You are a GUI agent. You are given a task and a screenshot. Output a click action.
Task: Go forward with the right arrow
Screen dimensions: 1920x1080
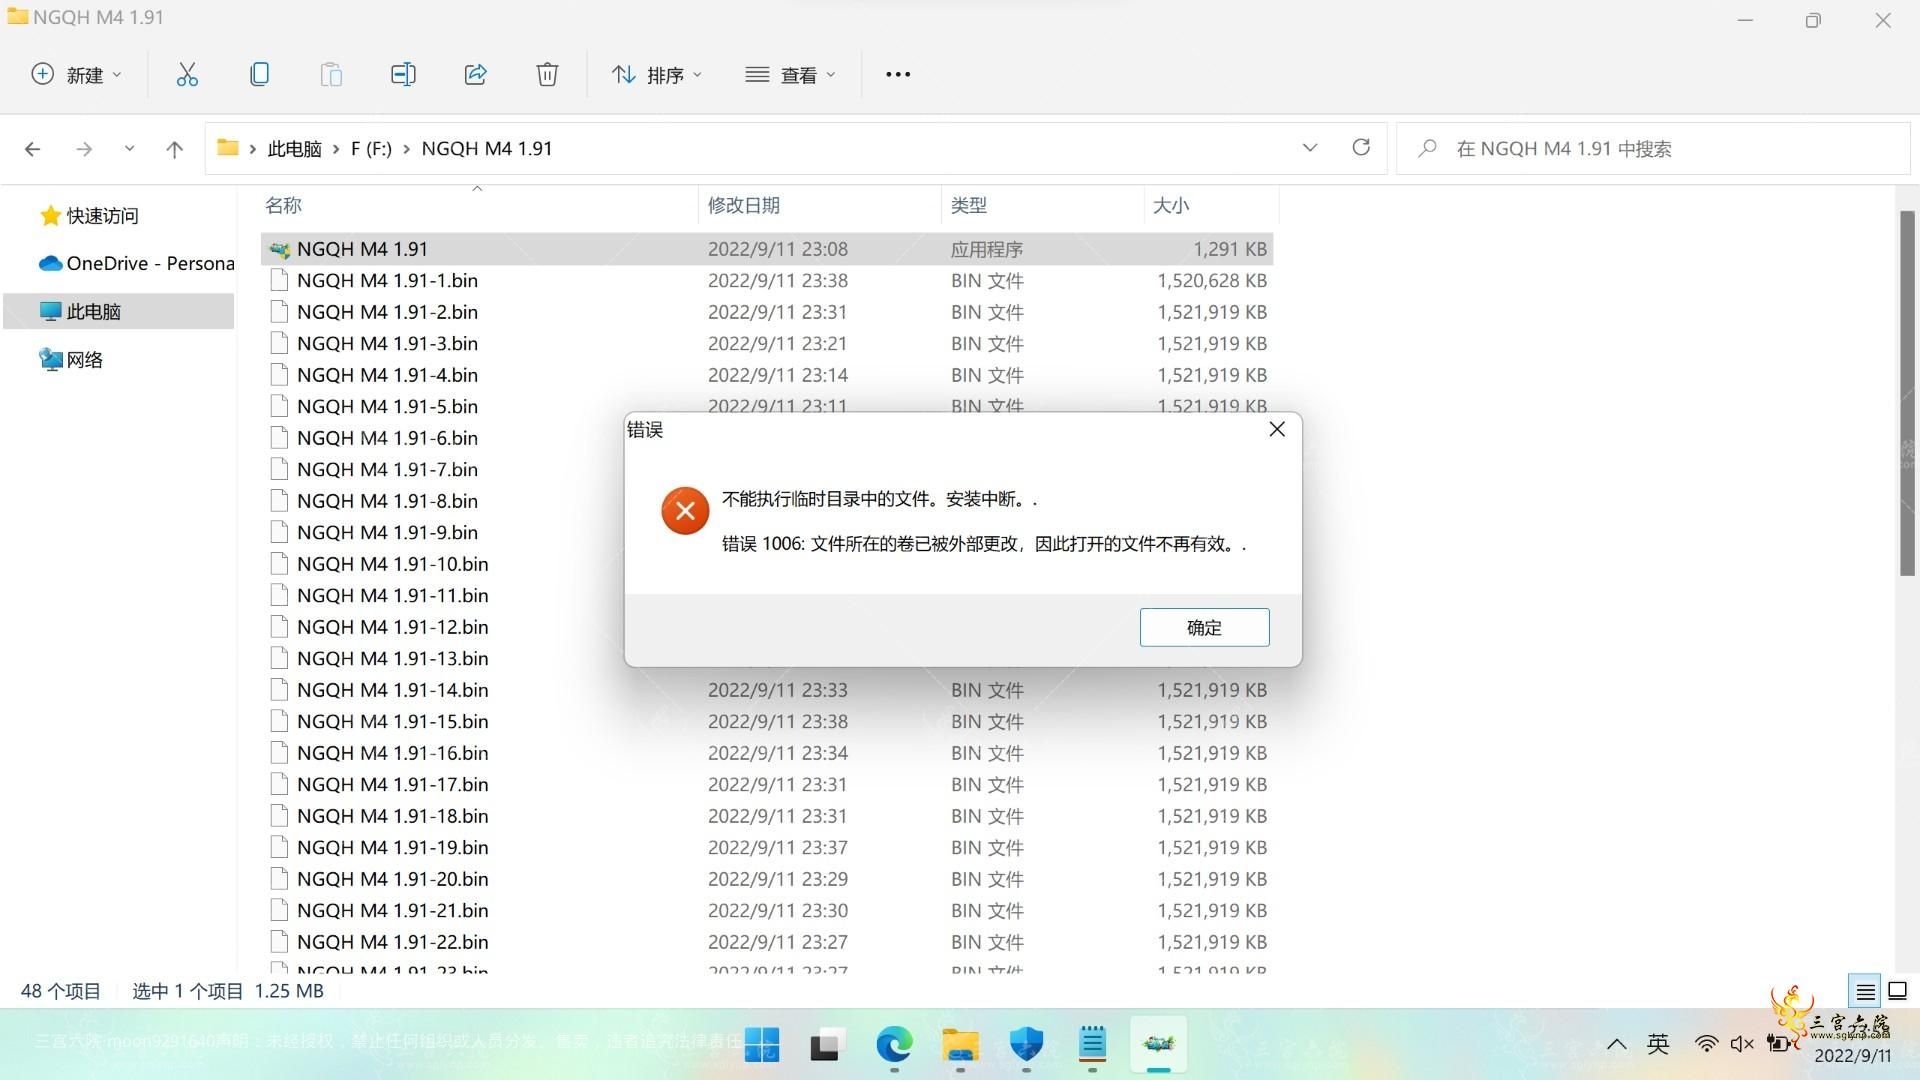[x=84, y=149]
